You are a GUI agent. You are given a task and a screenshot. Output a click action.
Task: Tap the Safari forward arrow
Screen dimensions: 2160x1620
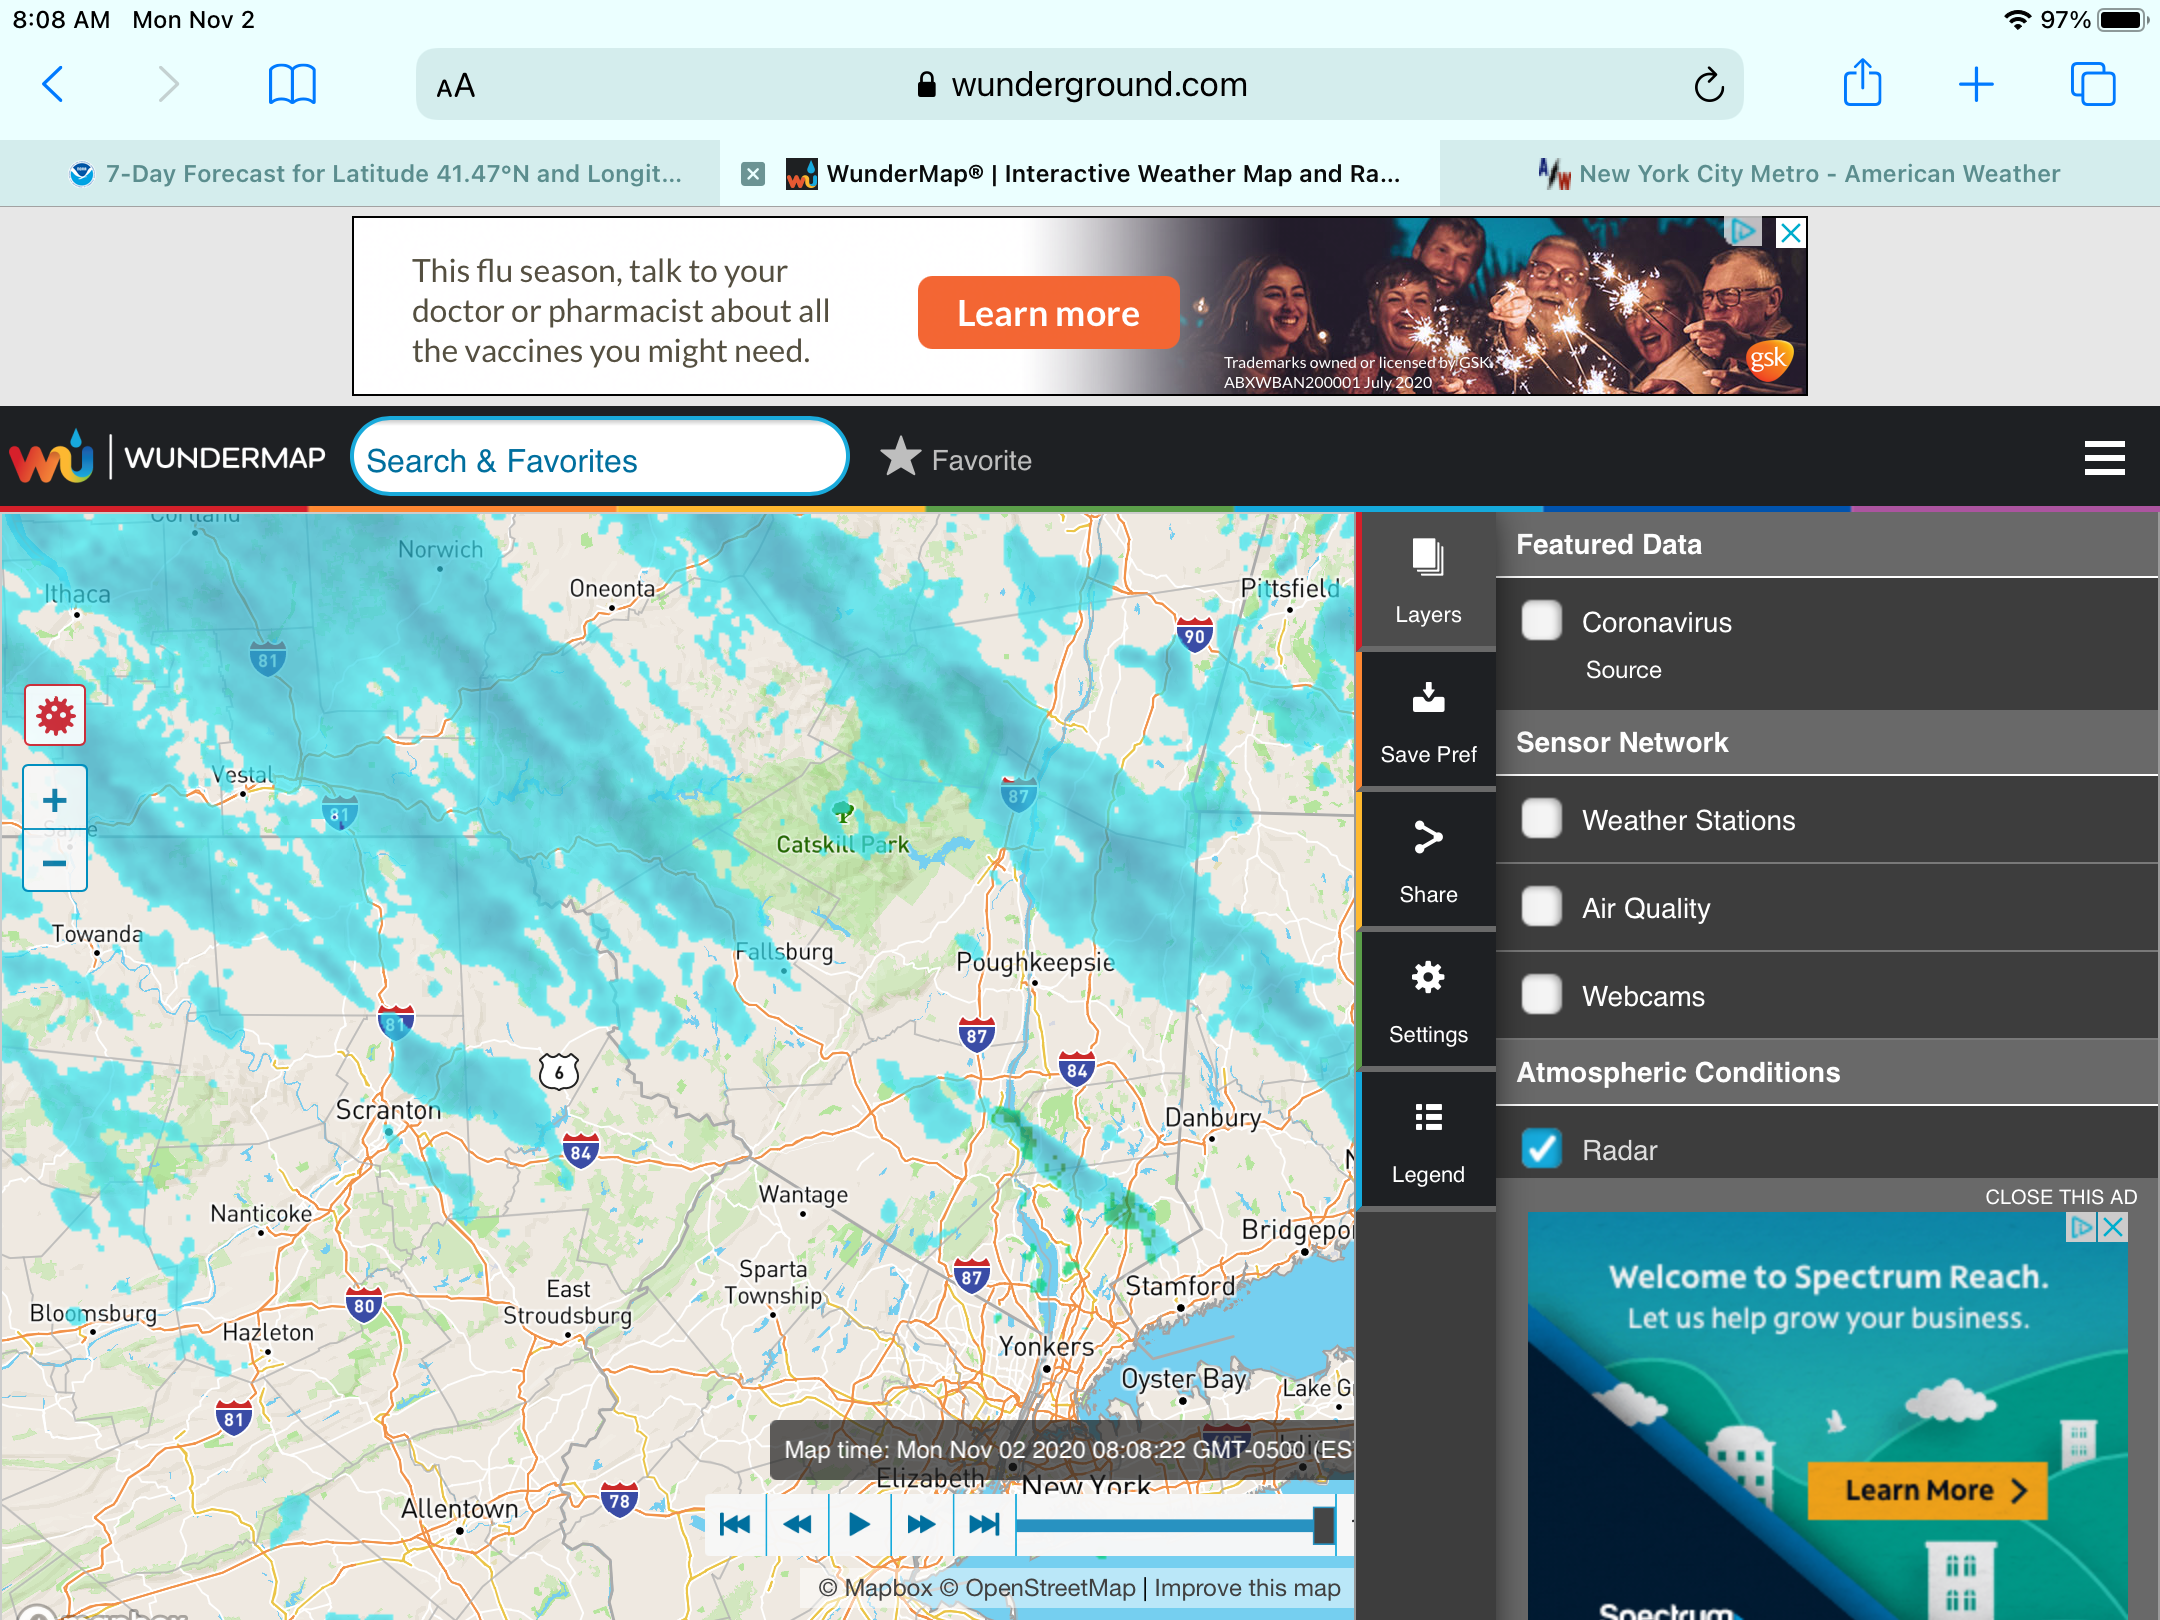pos(168,85)
